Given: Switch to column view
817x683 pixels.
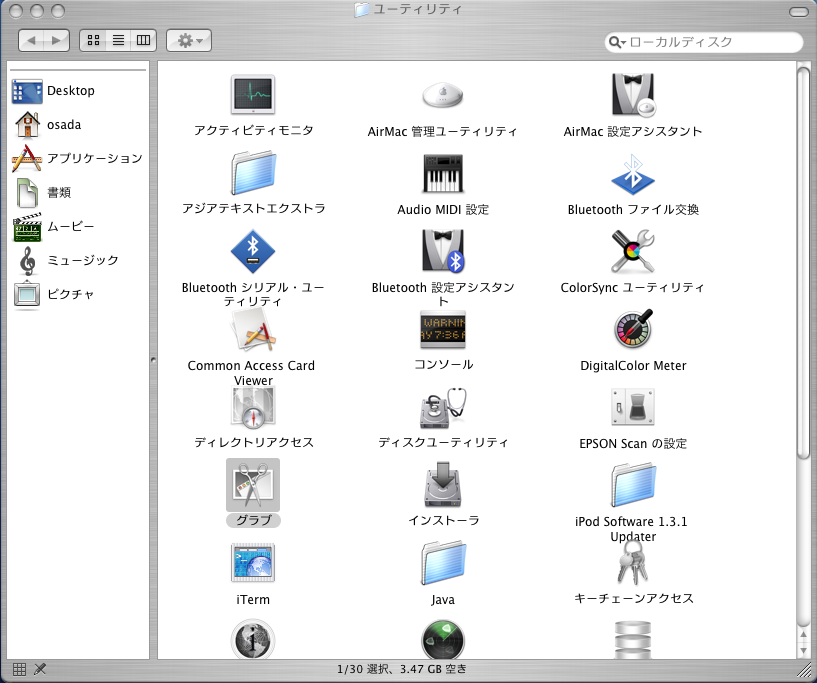Looking at the screenshot, I should pos(143,40).
